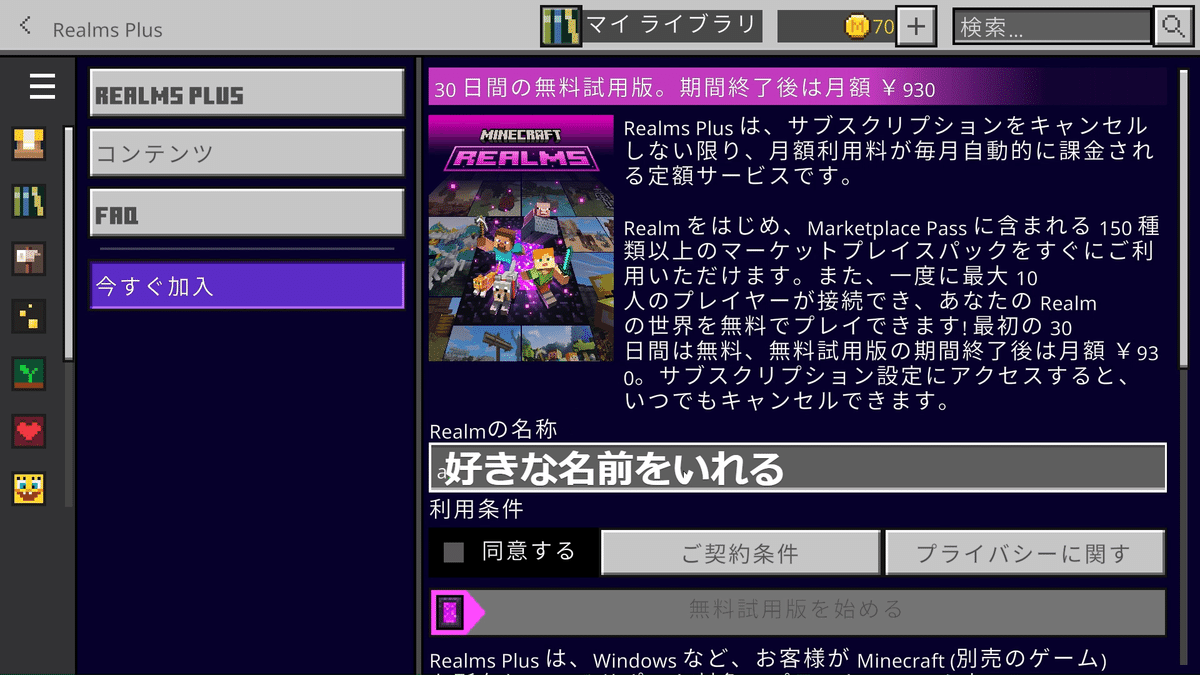Open the ご契約条件 terms button
Image resolution: width=1200 pixels, height=675 pixels.
(740, 553)
